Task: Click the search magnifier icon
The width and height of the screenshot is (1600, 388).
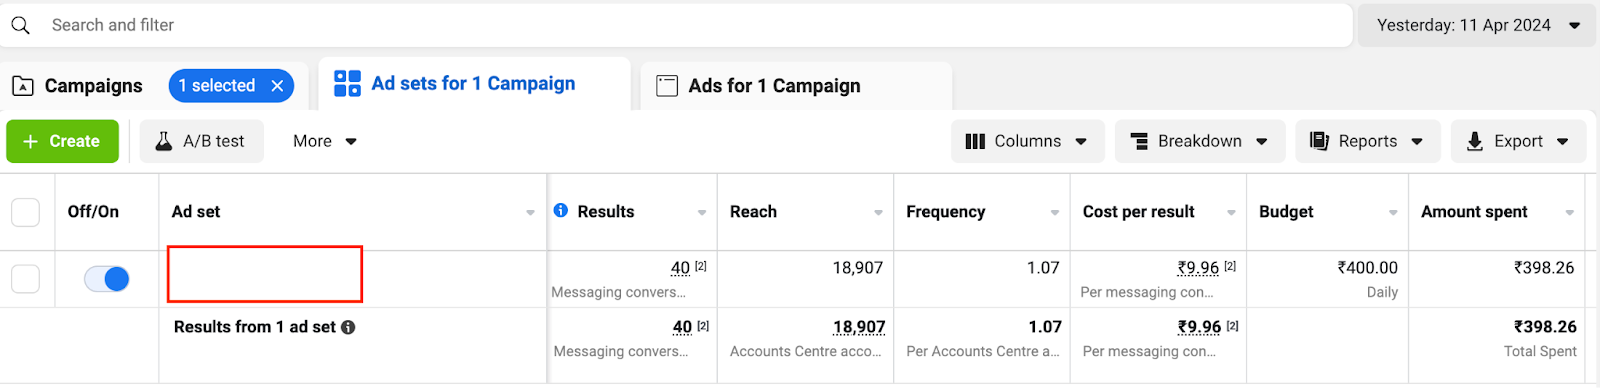Action: click(x=21, y=25)
